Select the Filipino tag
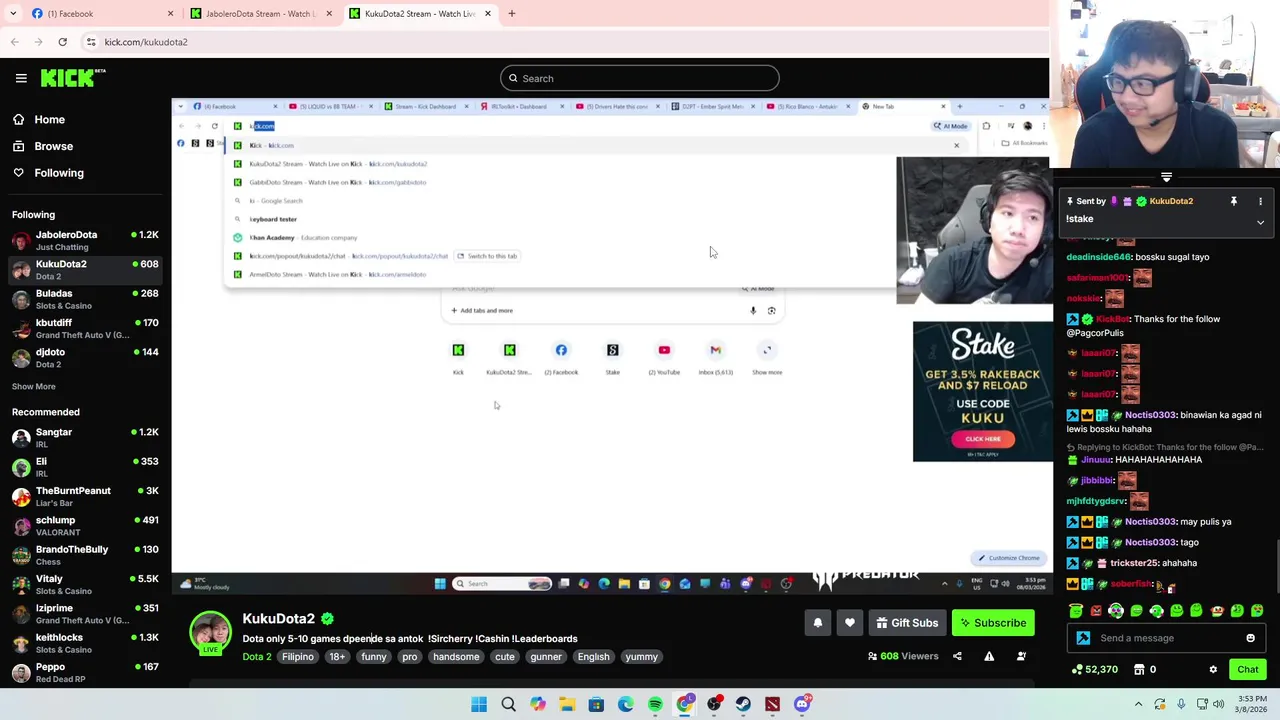The width and height of the screenshot is (1280, 720). click(x=298, y=657)
